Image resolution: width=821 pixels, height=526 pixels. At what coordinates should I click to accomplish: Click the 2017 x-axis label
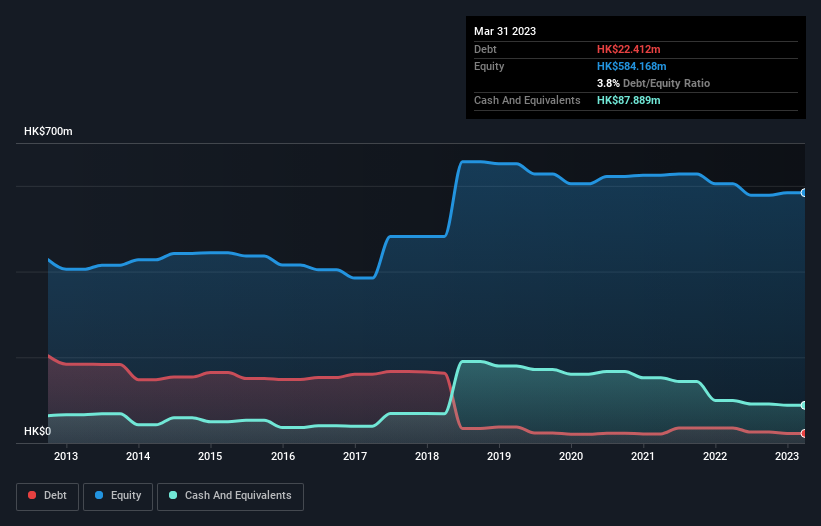[355, 456]
